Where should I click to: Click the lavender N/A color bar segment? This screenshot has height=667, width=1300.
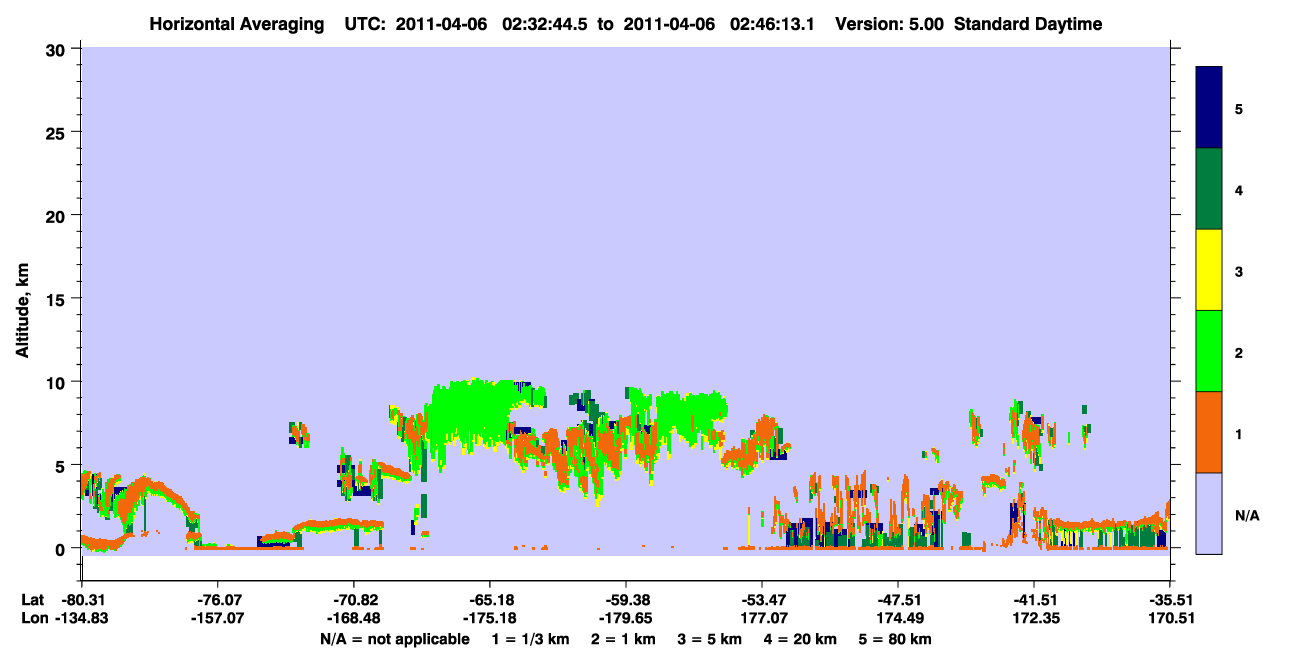pos(1209,513)
